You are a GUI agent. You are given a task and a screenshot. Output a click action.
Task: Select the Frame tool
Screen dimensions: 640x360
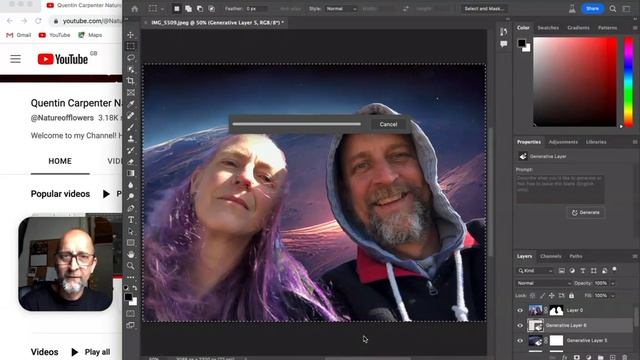coord(131,93)
